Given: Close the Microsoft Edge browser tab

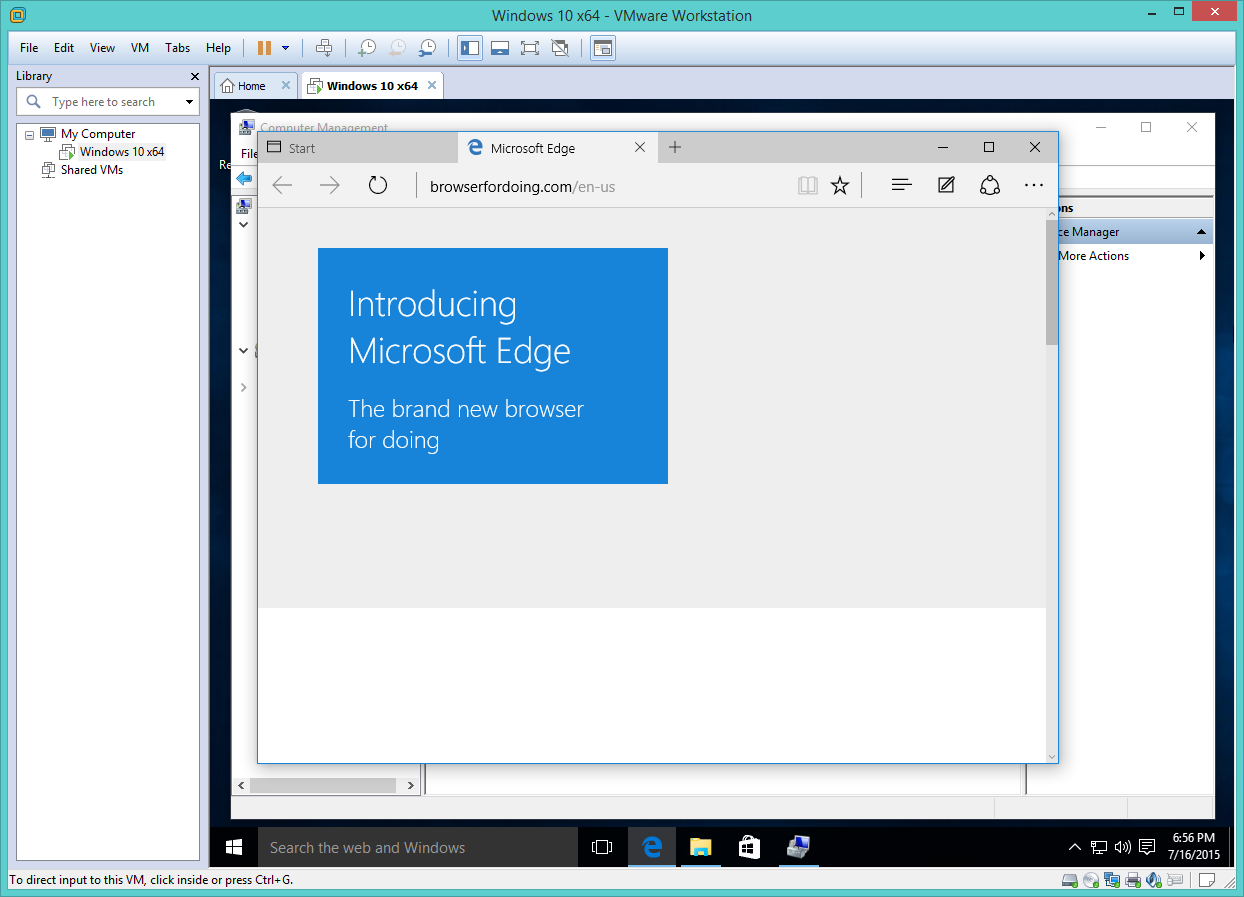Looking at the screenshot, I should point(640,148).
